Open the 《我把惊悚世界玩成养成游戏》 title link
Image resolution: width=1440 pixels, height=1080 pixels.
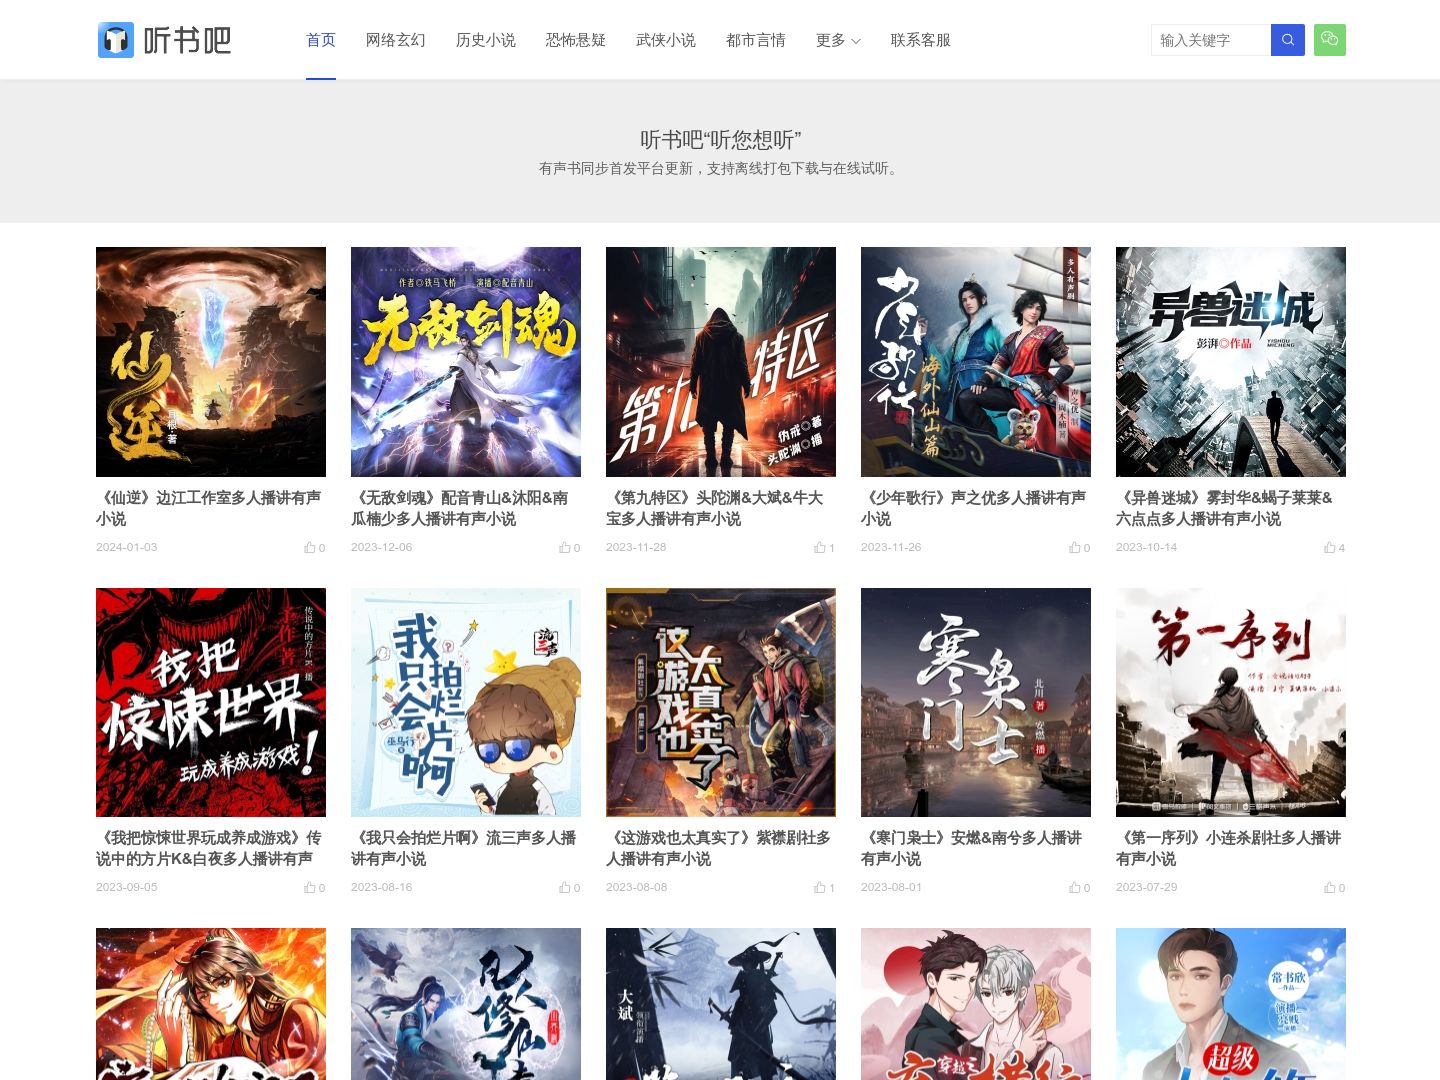click(209, 848)
